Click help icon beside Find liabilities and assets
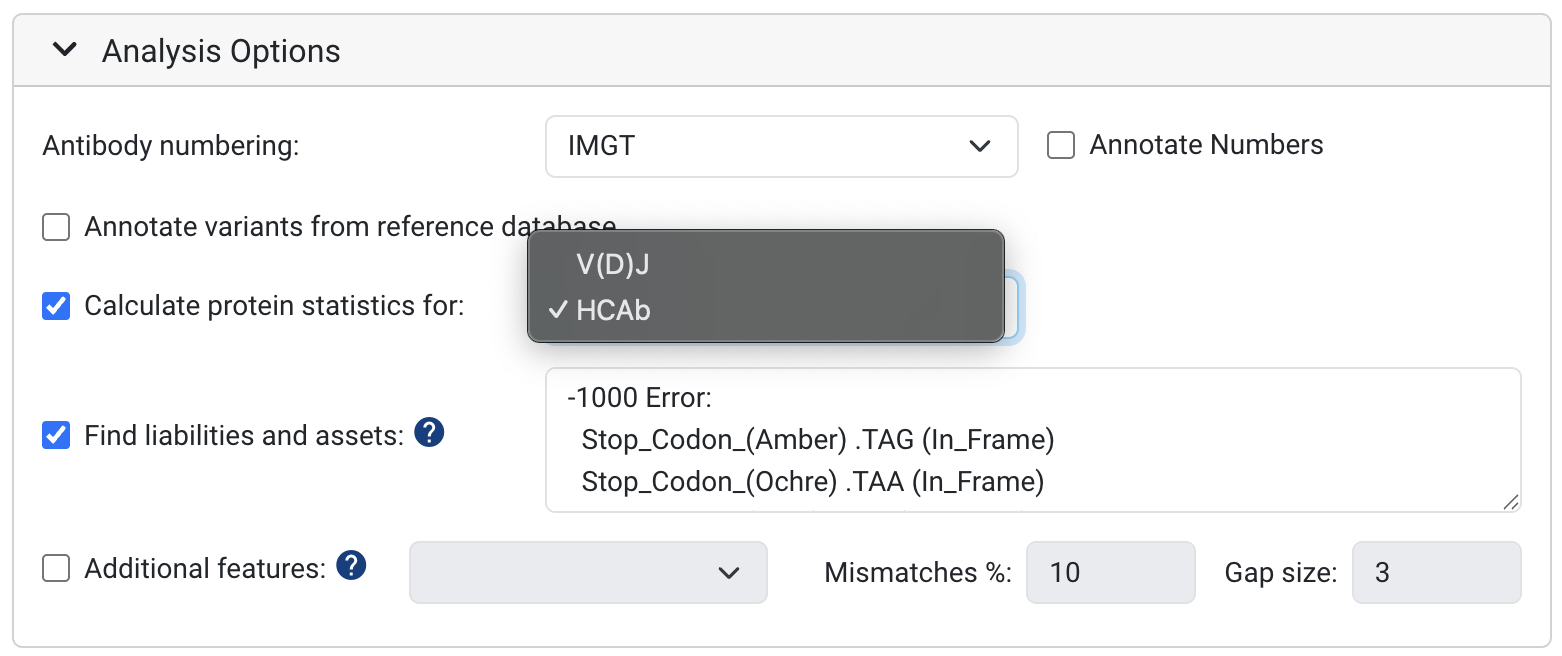Image resolution: width=1562 pixels, height=656 pixels. point(429,433)
